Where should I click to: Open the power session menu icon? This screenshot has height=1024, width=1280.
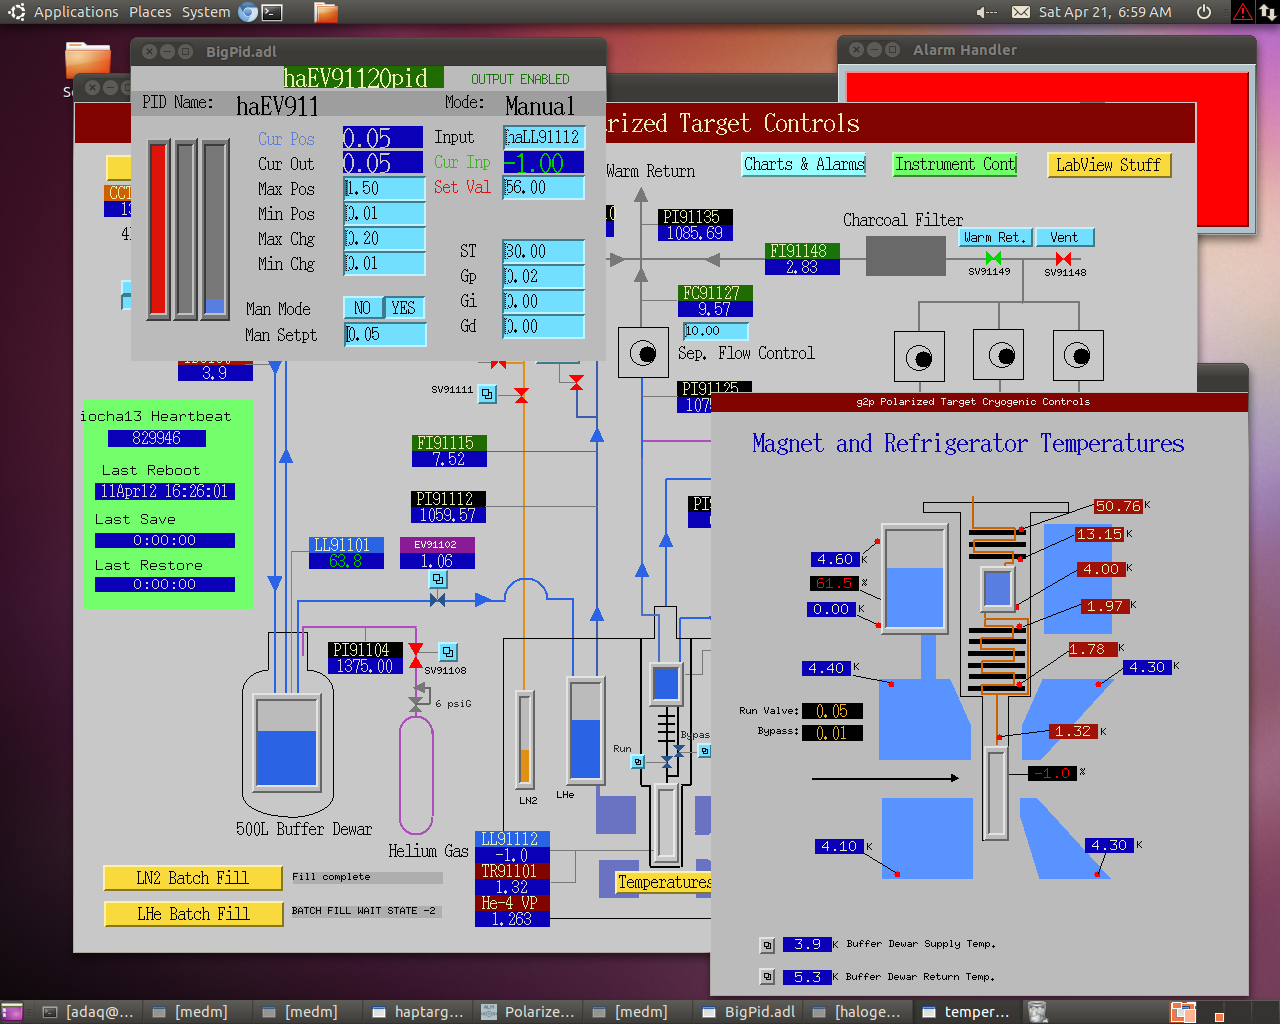coord(1204,12)
